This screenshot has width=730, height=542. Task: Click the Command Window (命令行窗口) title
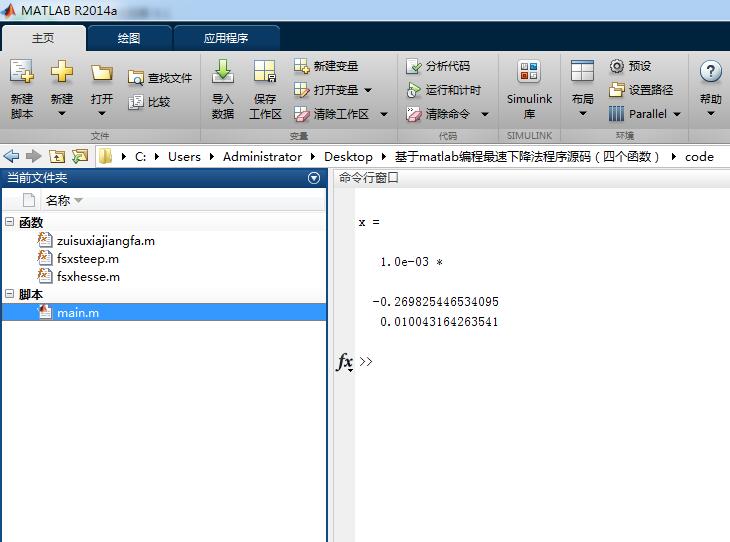pos(368,177)
